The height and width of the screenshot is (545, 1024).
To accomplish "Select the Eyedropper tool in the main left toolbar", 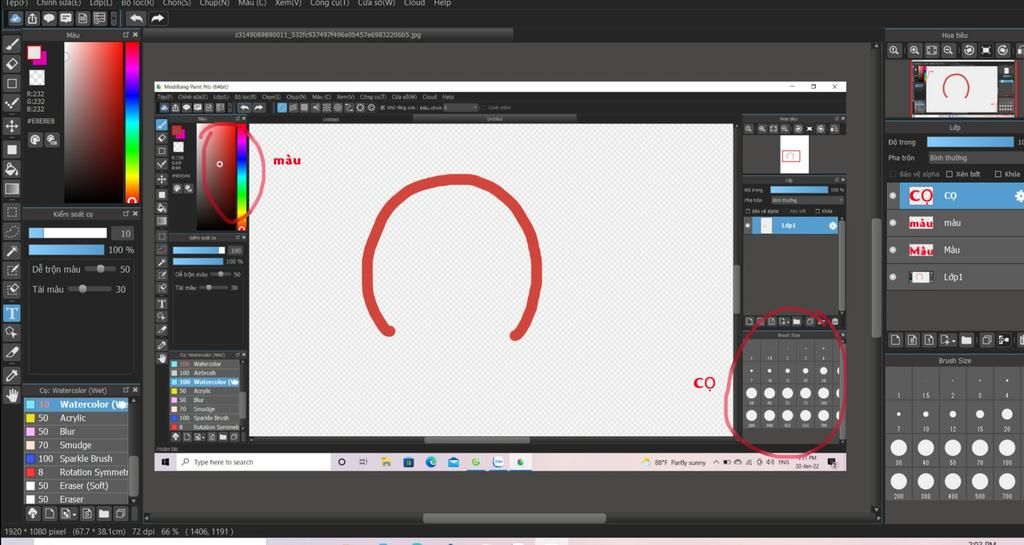I will [12, 375].
